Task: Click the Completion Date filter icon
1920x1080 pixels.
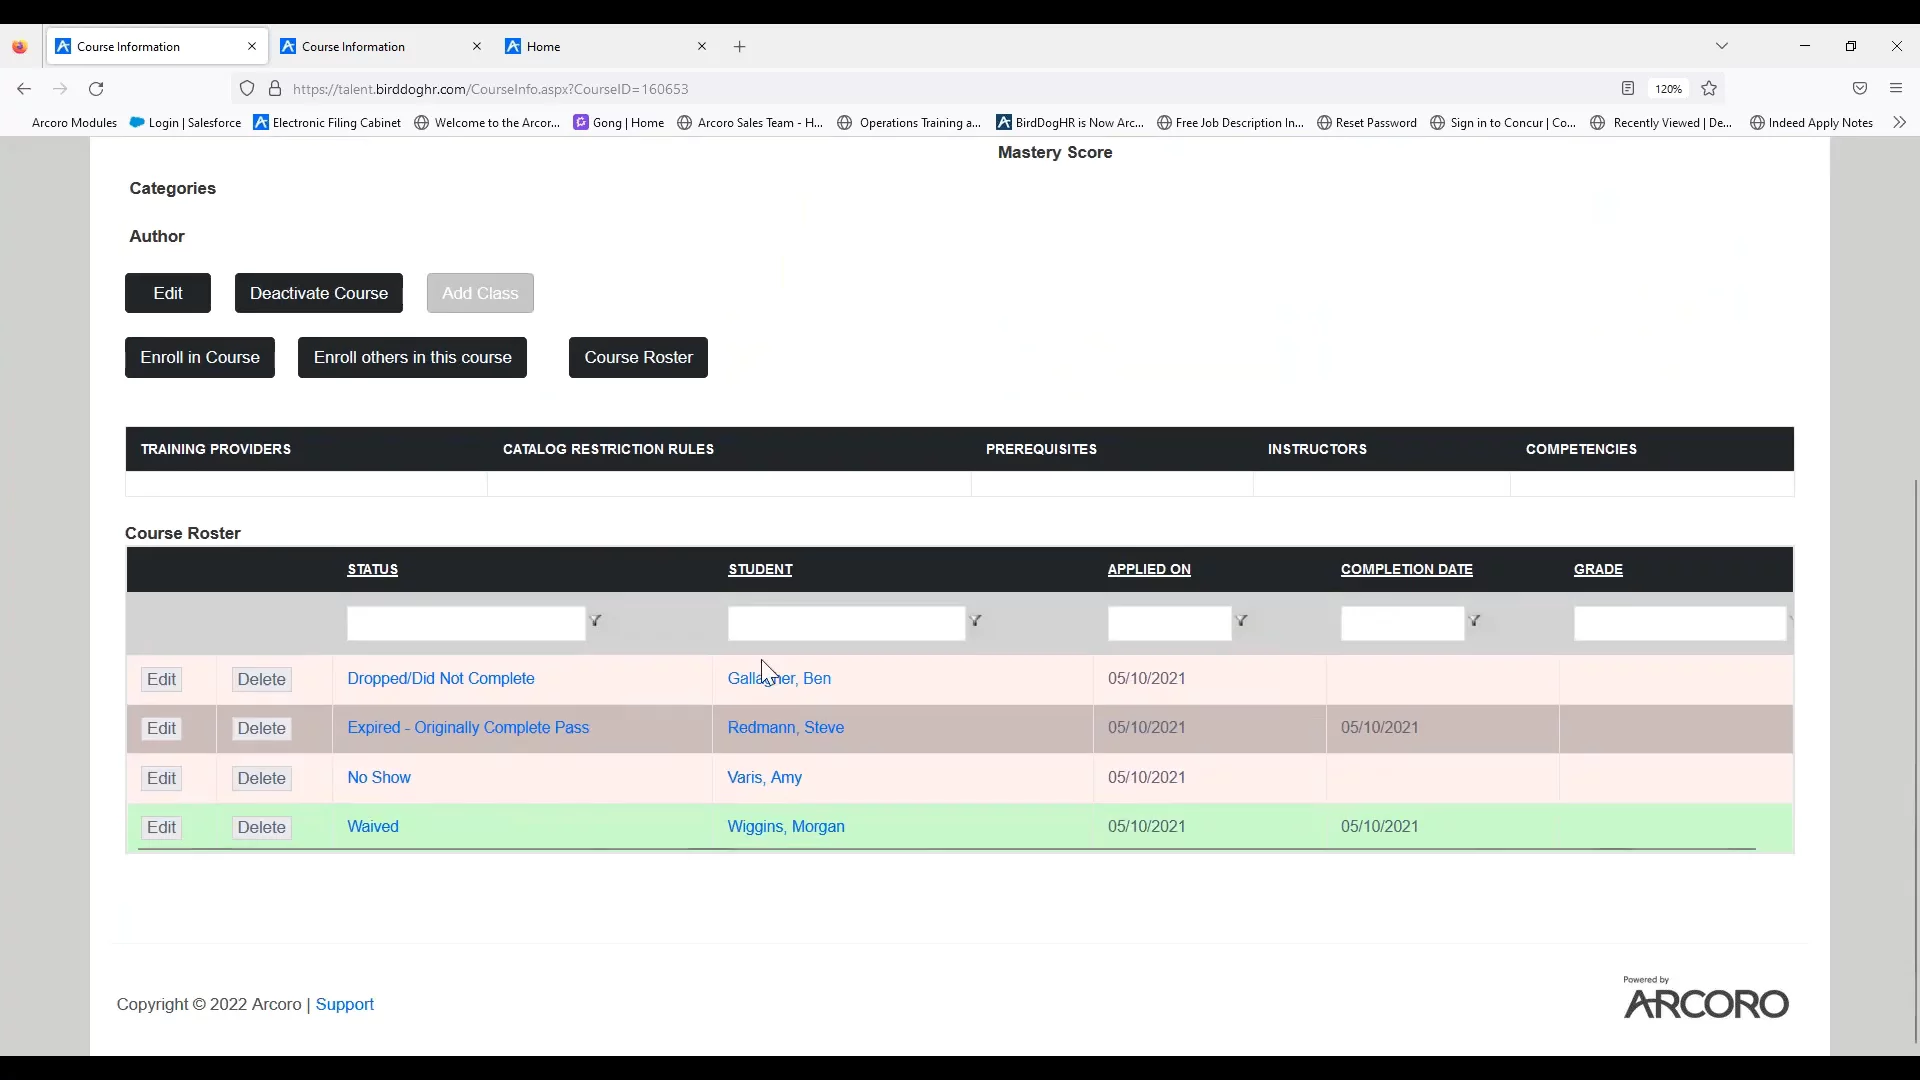Action: click(x=1474, y=621)
